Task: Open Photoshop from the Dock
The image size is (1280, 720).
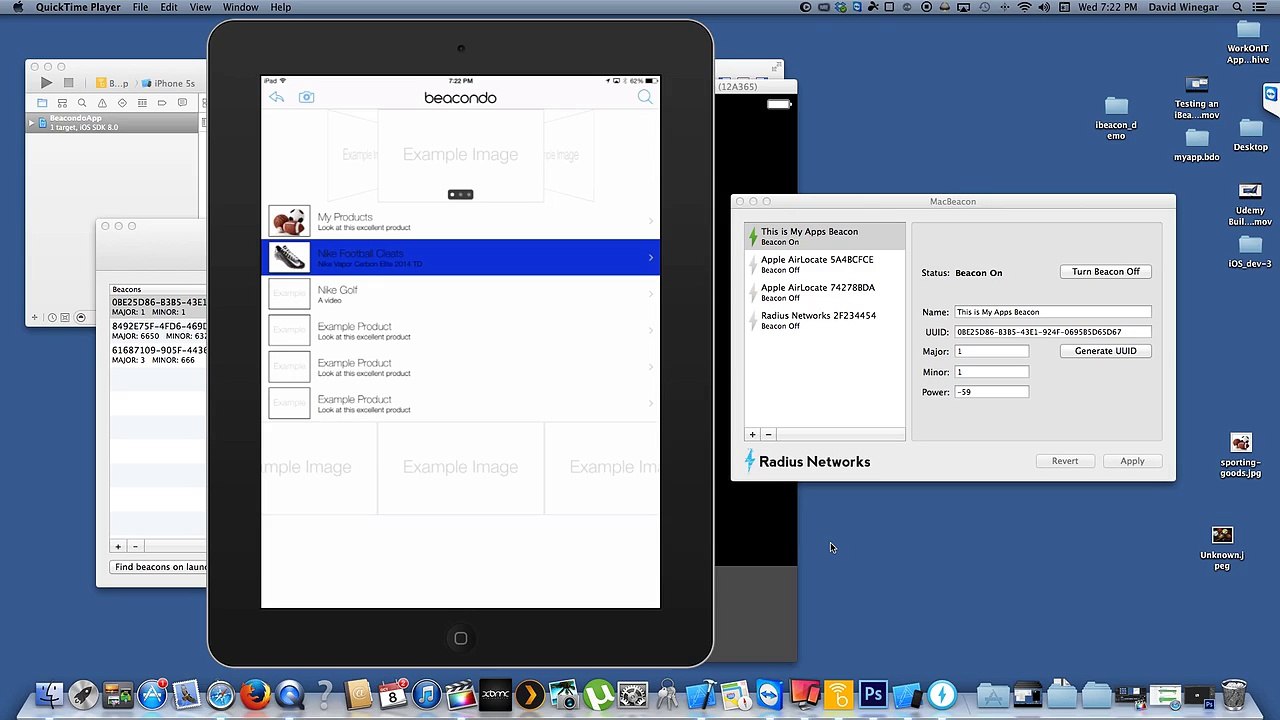Action: tap(872, 694)
